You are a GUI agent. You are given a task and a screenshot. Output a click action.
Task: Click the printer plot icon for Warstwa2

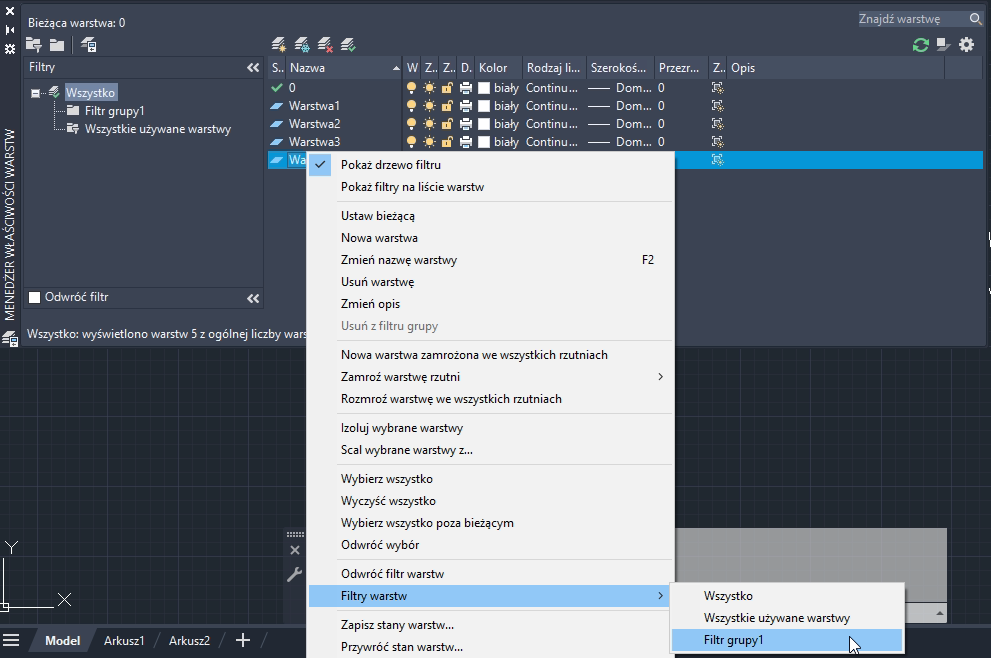click(466, 124)
